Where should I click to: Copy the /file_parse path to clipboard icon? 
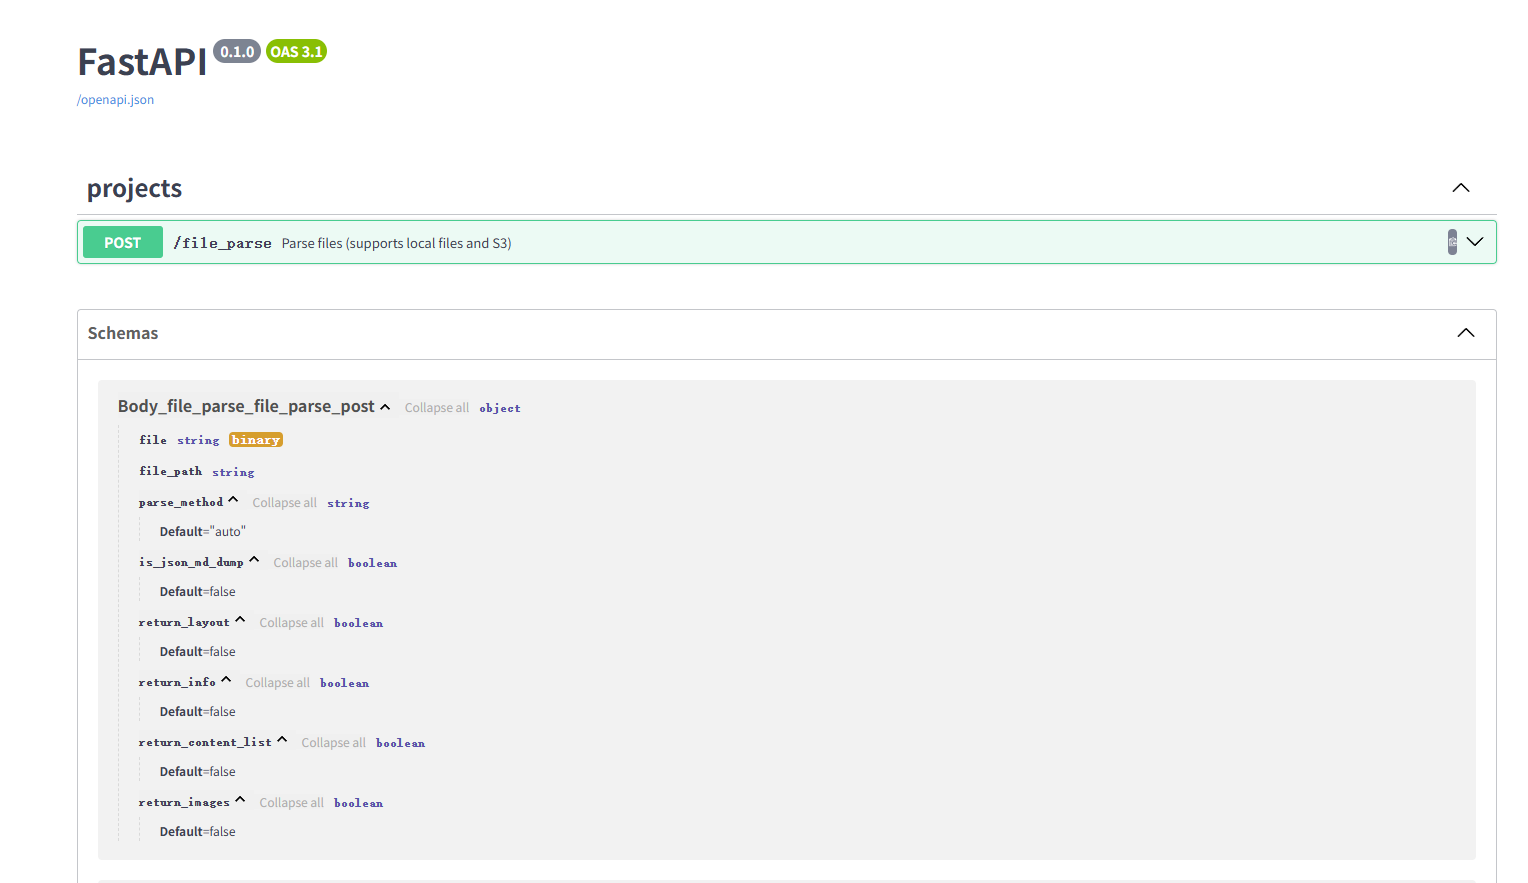1452,242
